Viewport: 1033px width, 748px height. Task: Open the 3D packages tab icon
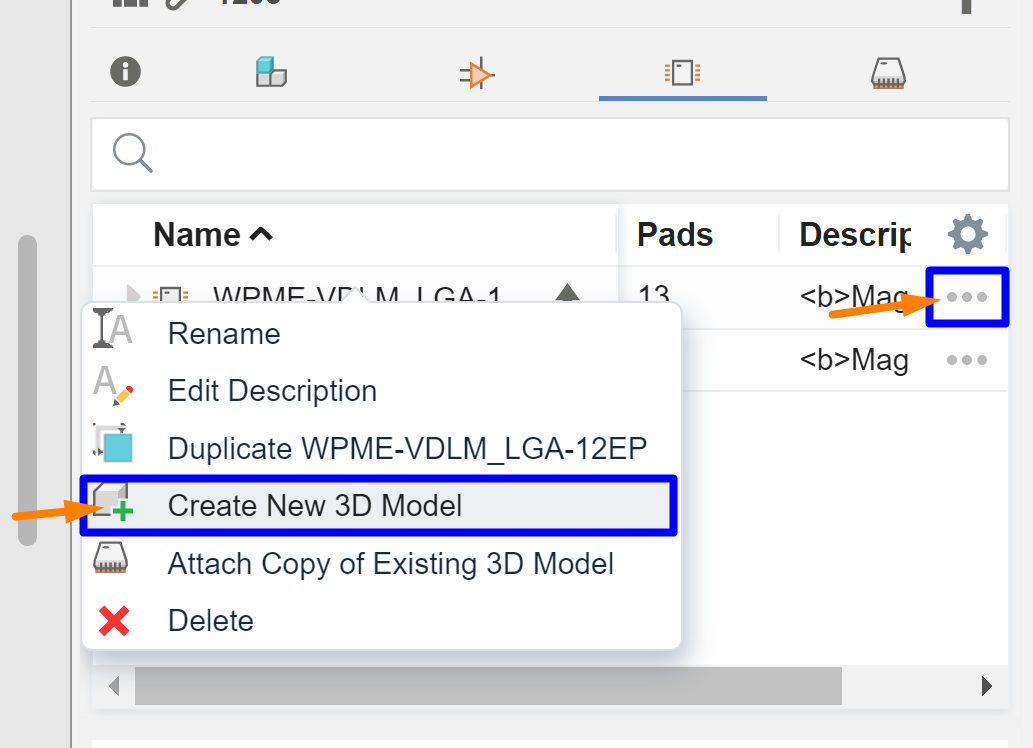pyautogui.click(x=888, y=73)
